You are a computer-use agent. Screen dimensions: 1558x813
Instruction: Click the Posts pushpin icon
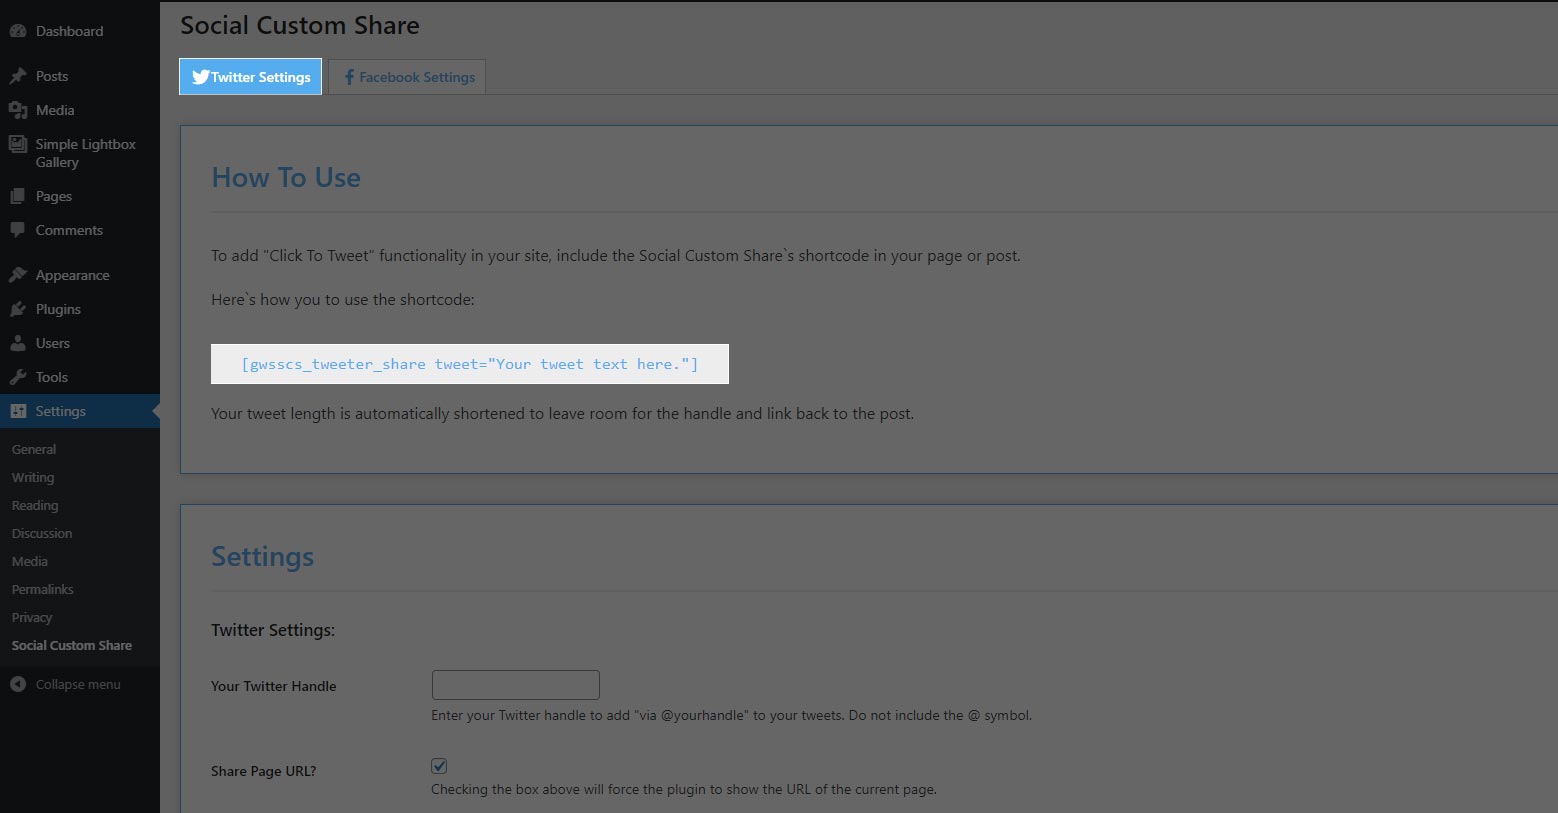click(x=18, y=76)
